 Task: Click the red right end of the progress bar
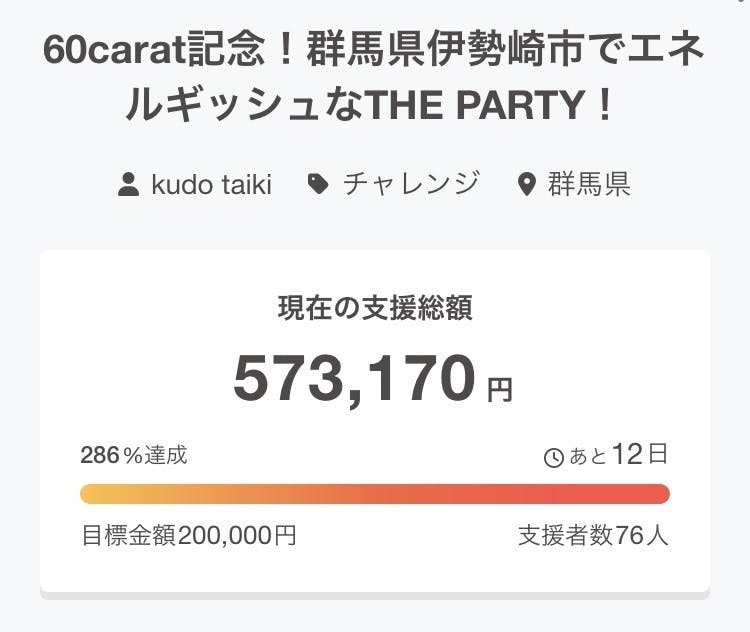coord(658,494)
